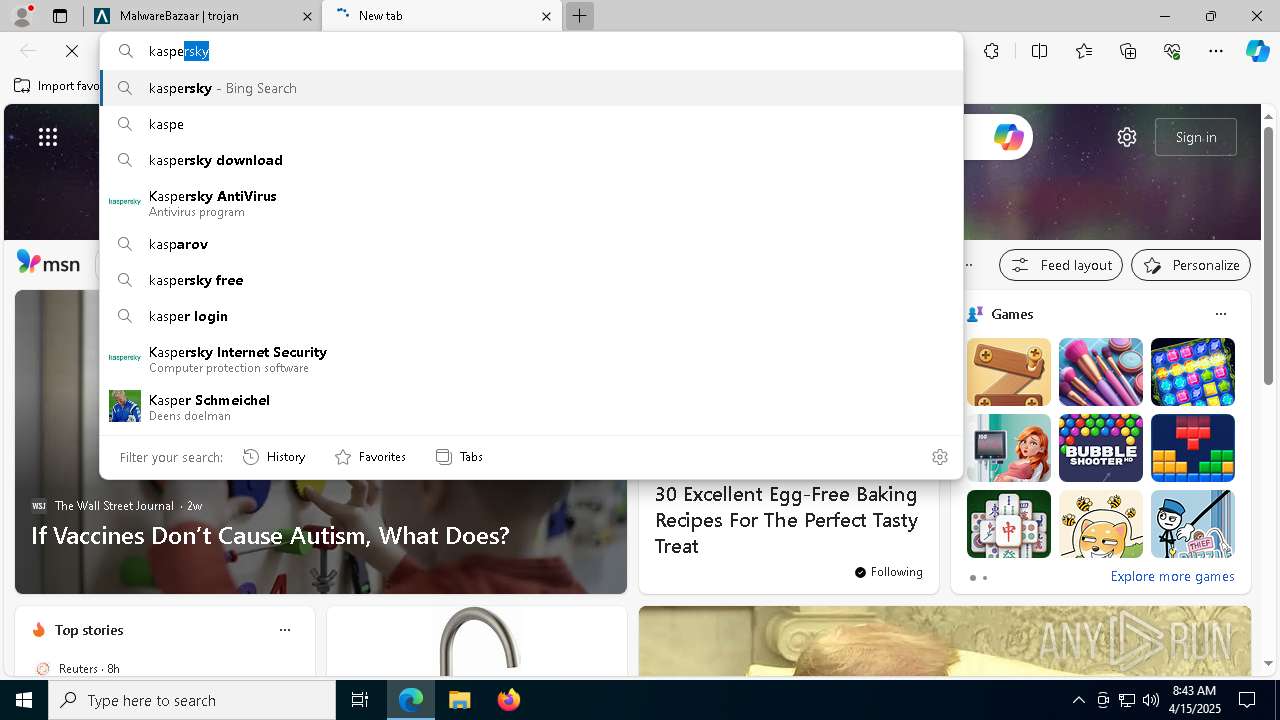
Task: Open search suggestion settings gear
Action: point(939,457)
